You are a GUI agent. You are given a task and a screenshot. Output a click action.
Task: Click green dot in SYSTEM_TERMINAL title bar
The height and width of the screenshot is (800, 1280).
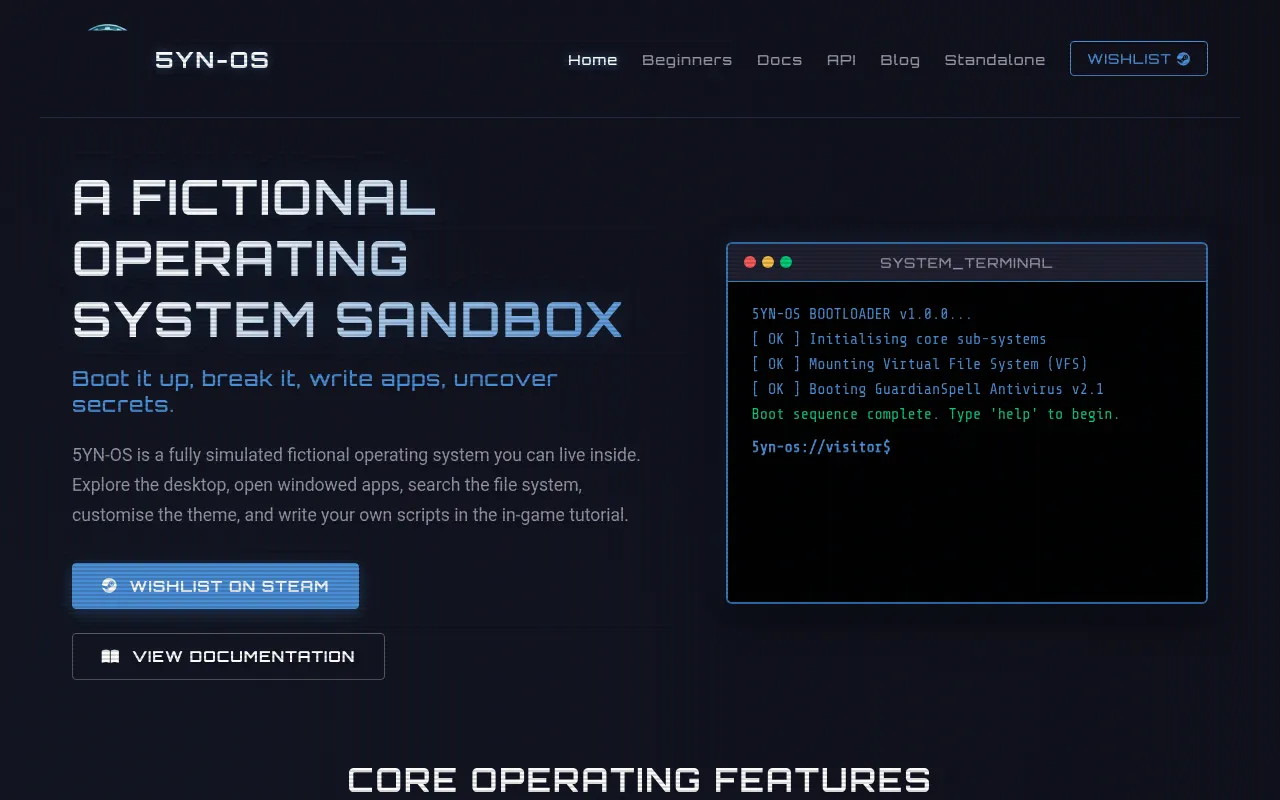(786, 262)
